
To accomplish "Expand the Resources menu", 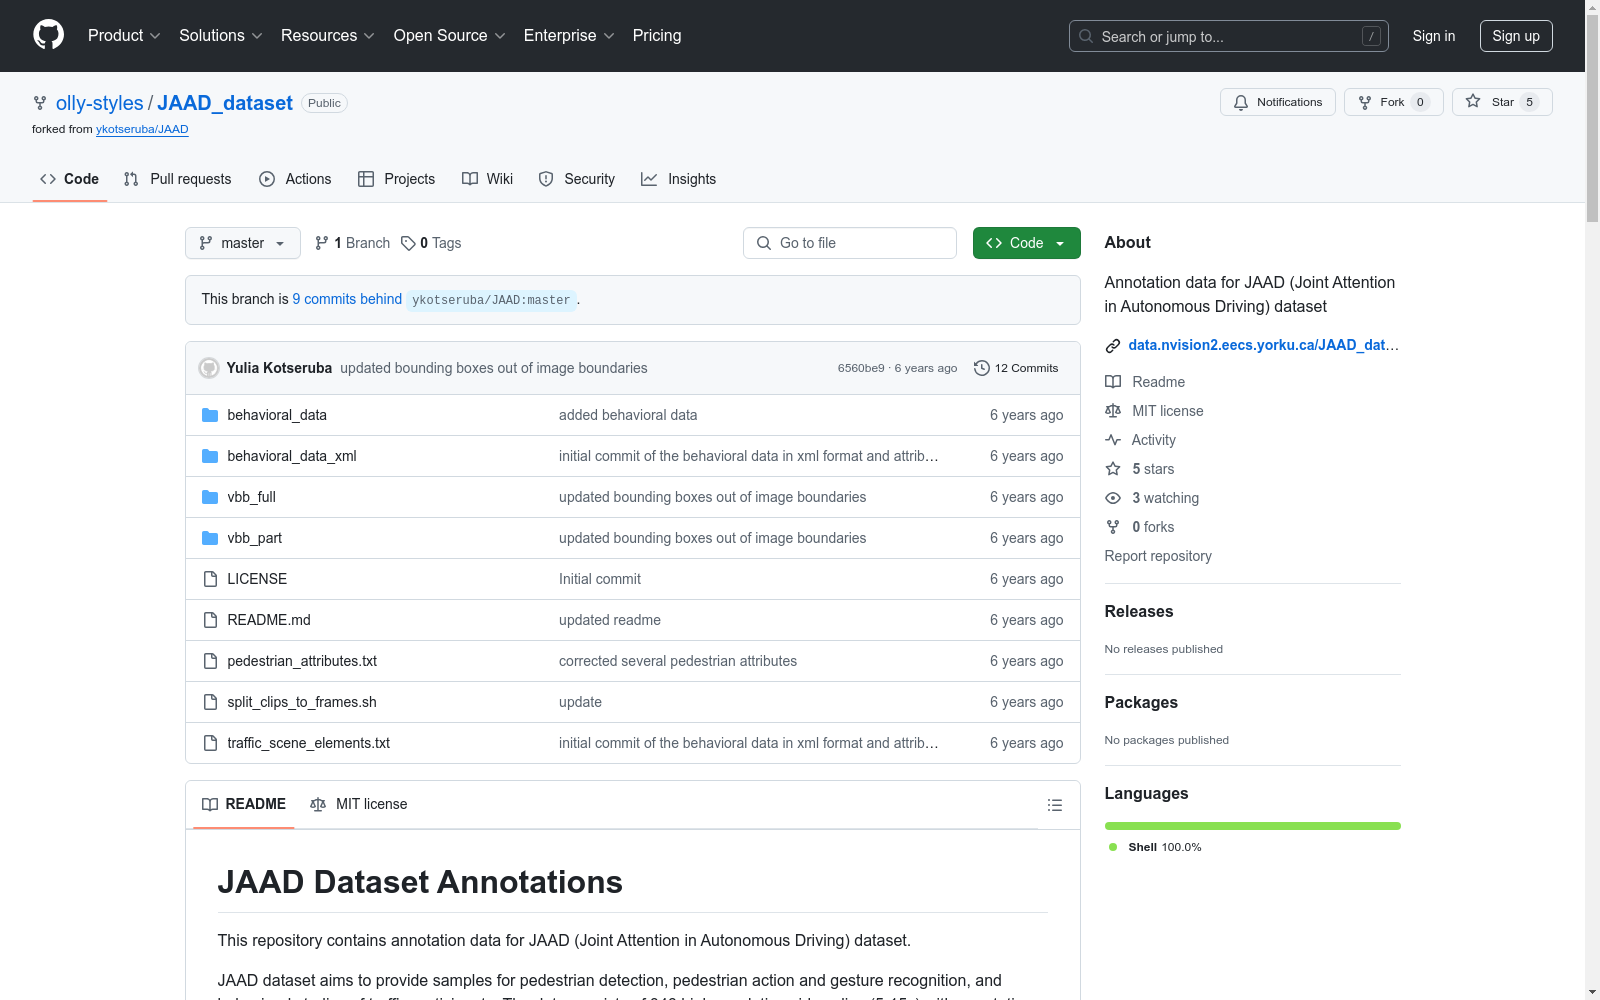I will [x=328, y=35].
